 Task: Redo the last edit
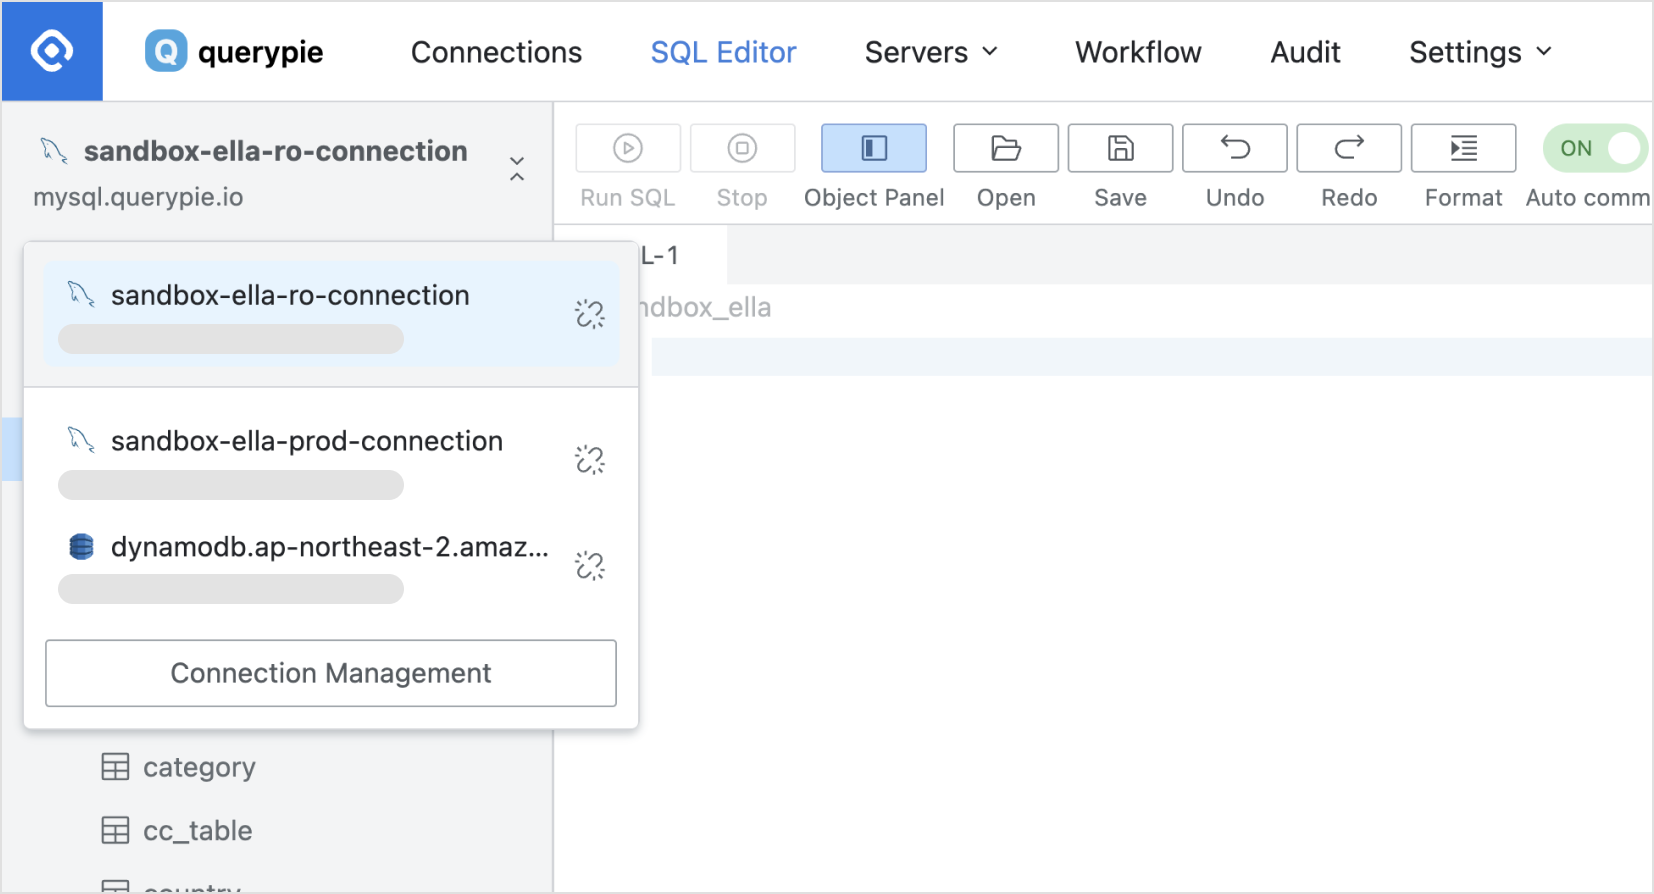pyautogui.click(x=1349, y=148)
